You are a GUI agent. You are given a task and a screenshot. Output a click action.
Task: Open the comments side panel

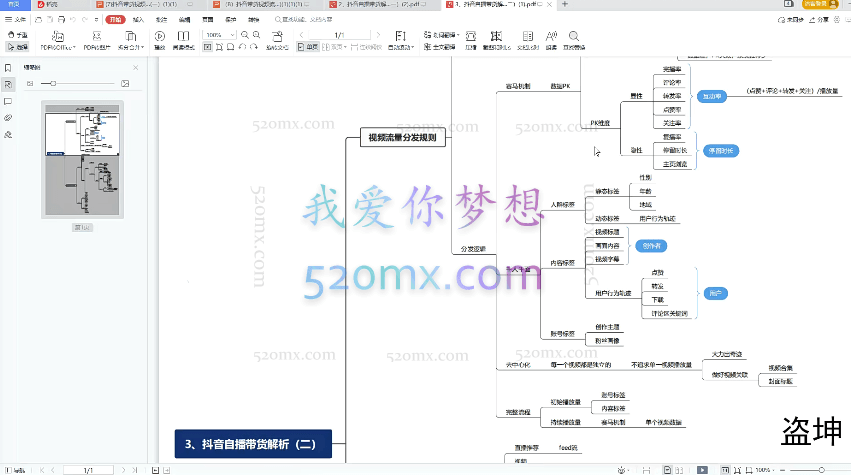click(x=8, y=102)
